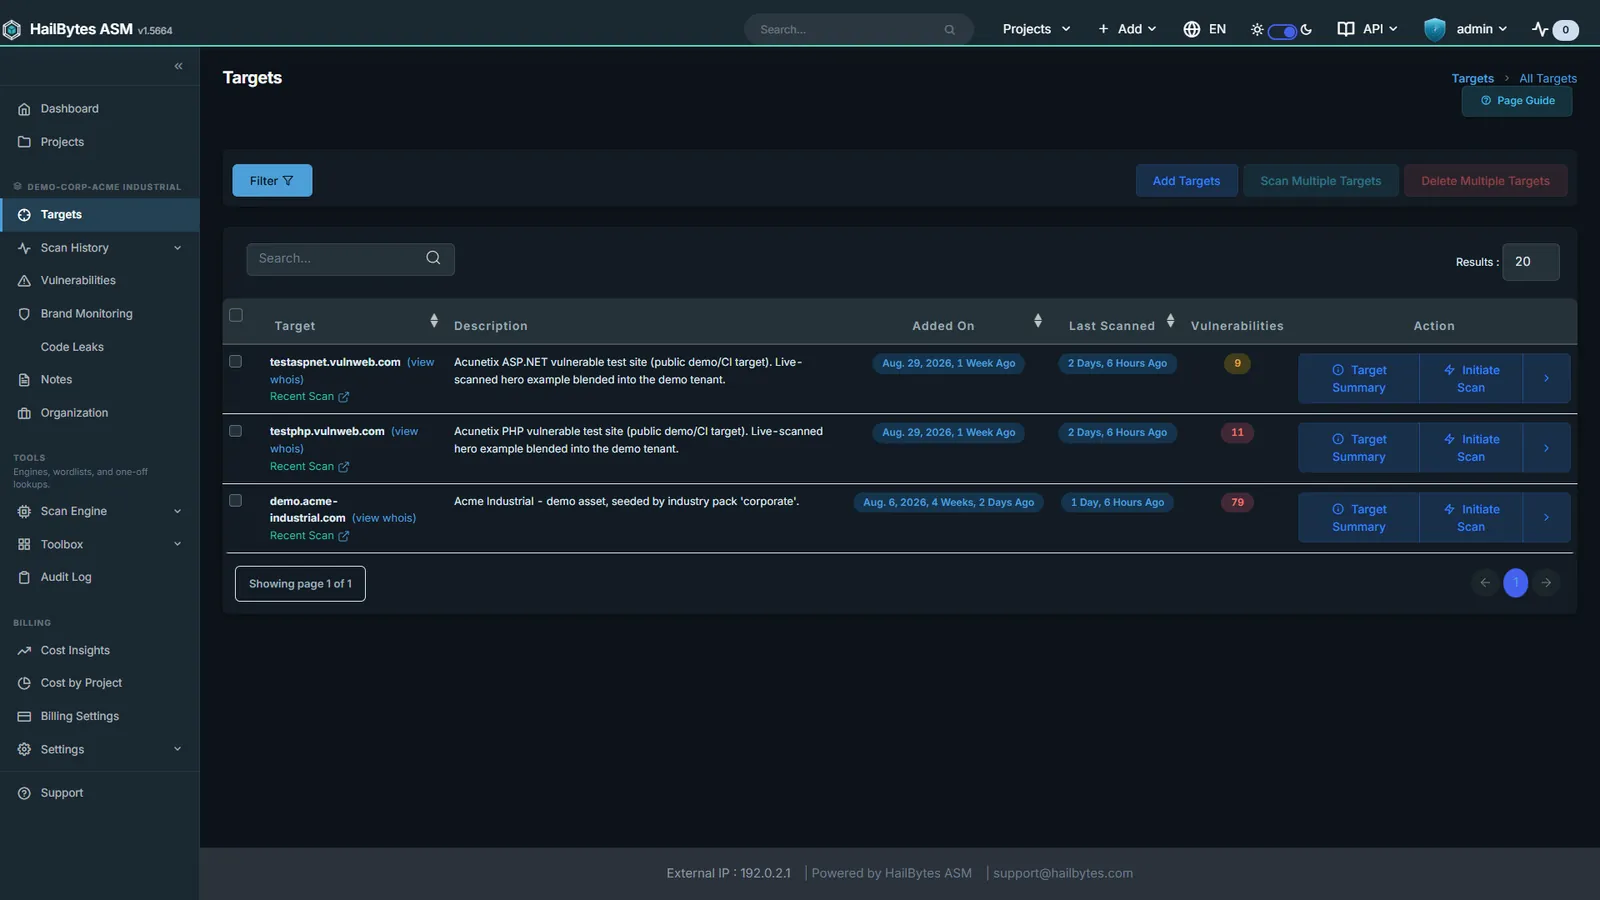Go to the next page arrow
Screen dimensions: 1600x900
click(1546, 582)
